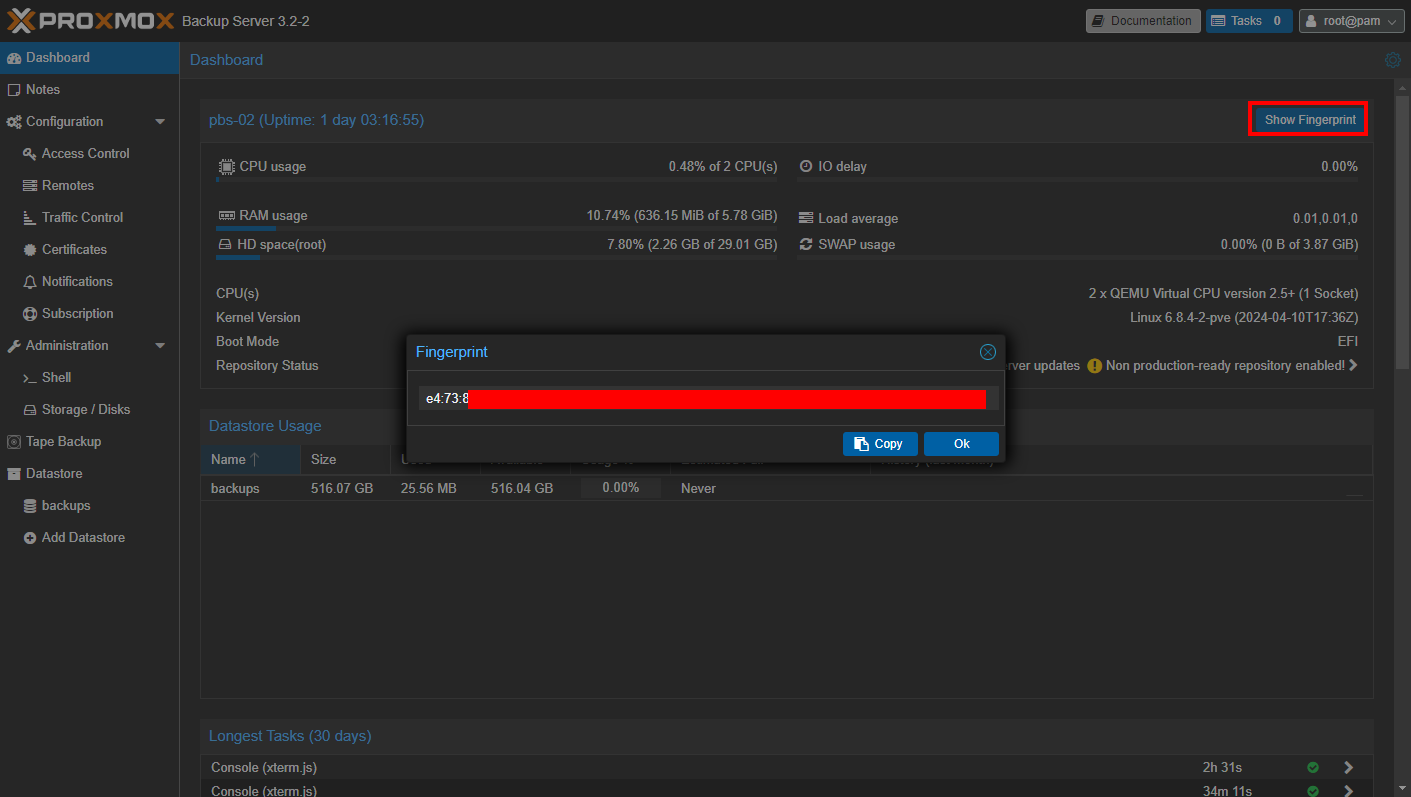Select Remotes in sidebar
This screenshot has width=1411, height=797.
(x=89, y=186)
